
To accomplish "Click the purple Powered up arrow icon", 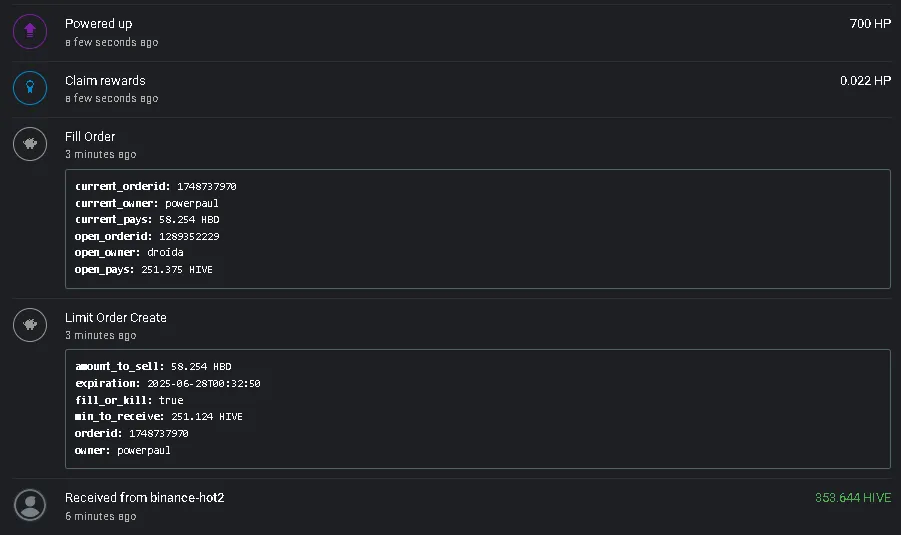I will (x=30, y=31).
